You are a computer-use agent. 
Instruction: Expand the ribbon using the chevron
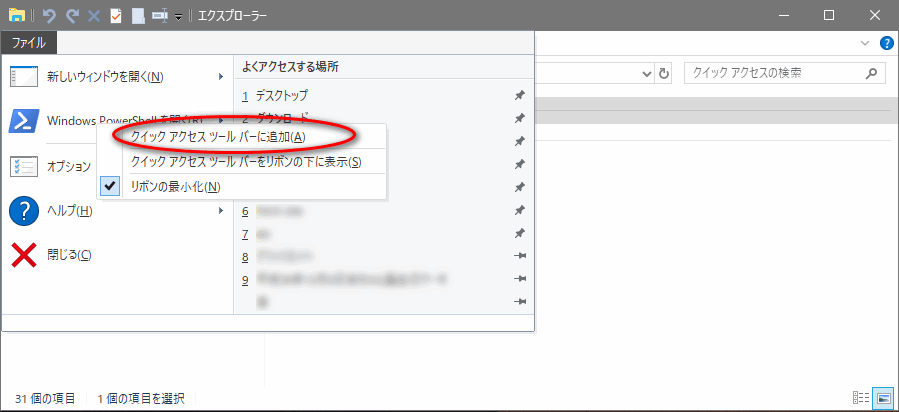(x=865, y=43)
